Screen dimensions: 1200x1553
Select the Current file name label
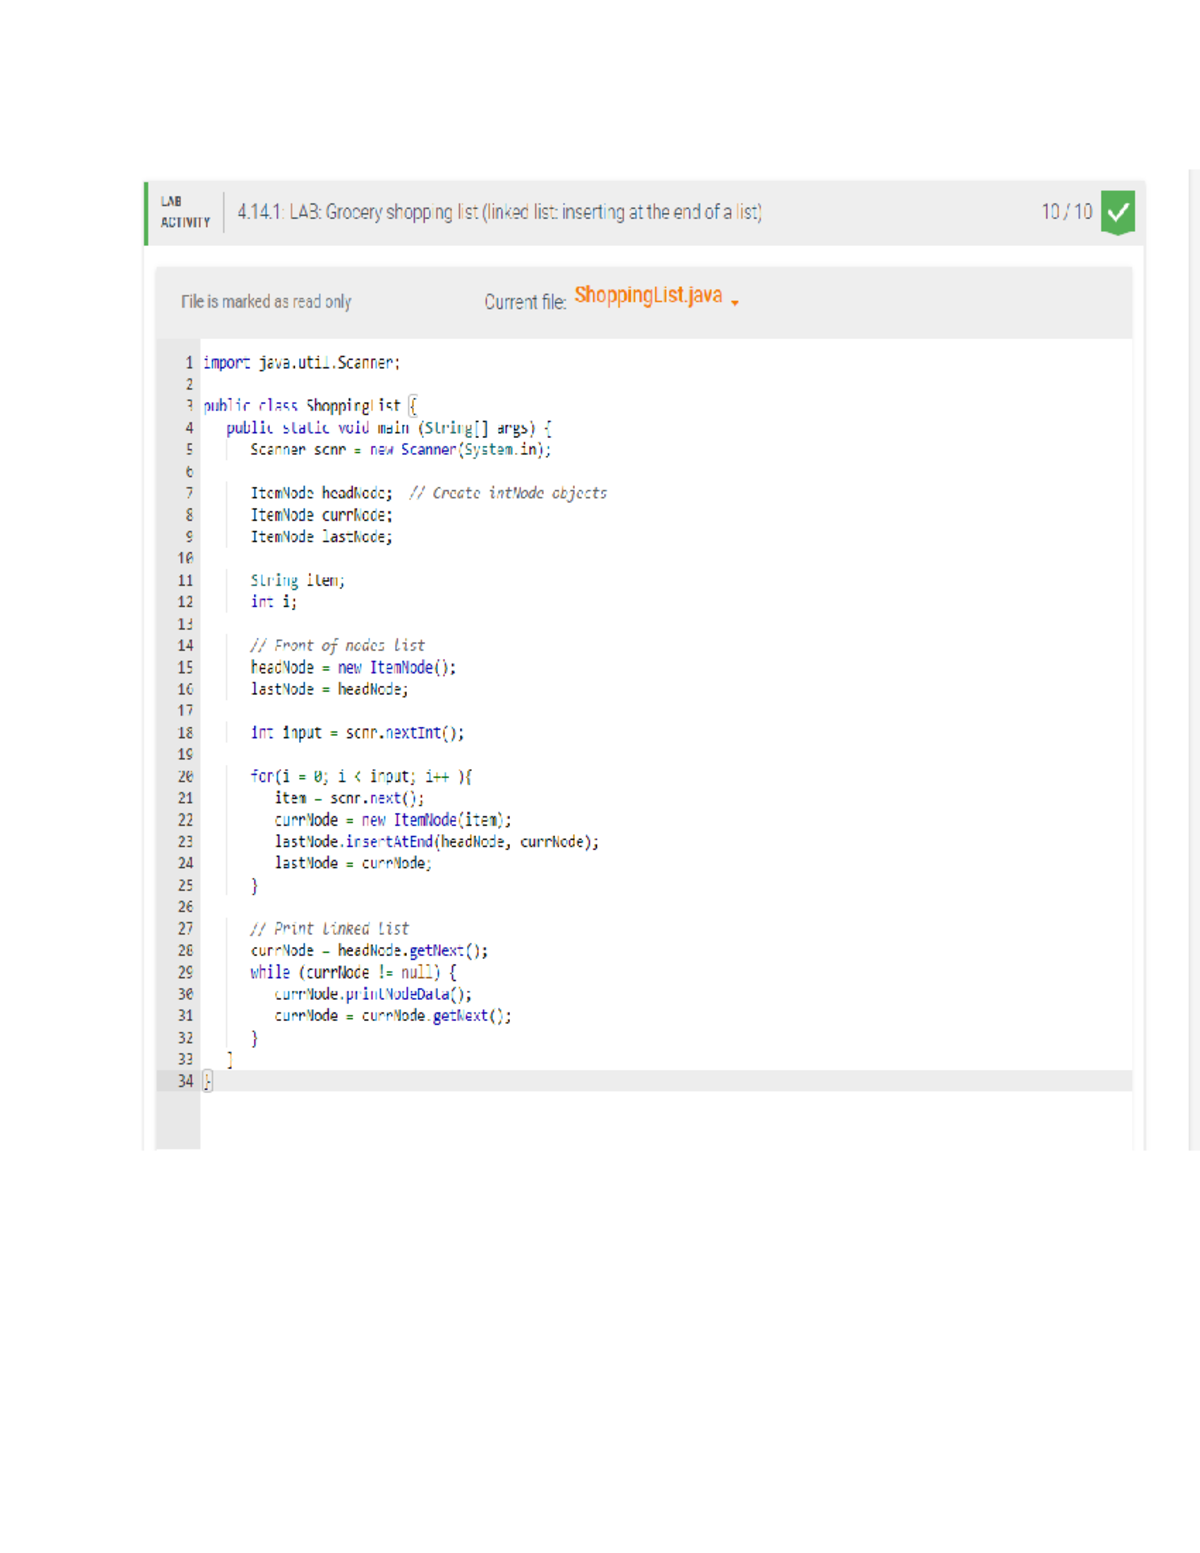pyautogui.click(x=524, y=300)
